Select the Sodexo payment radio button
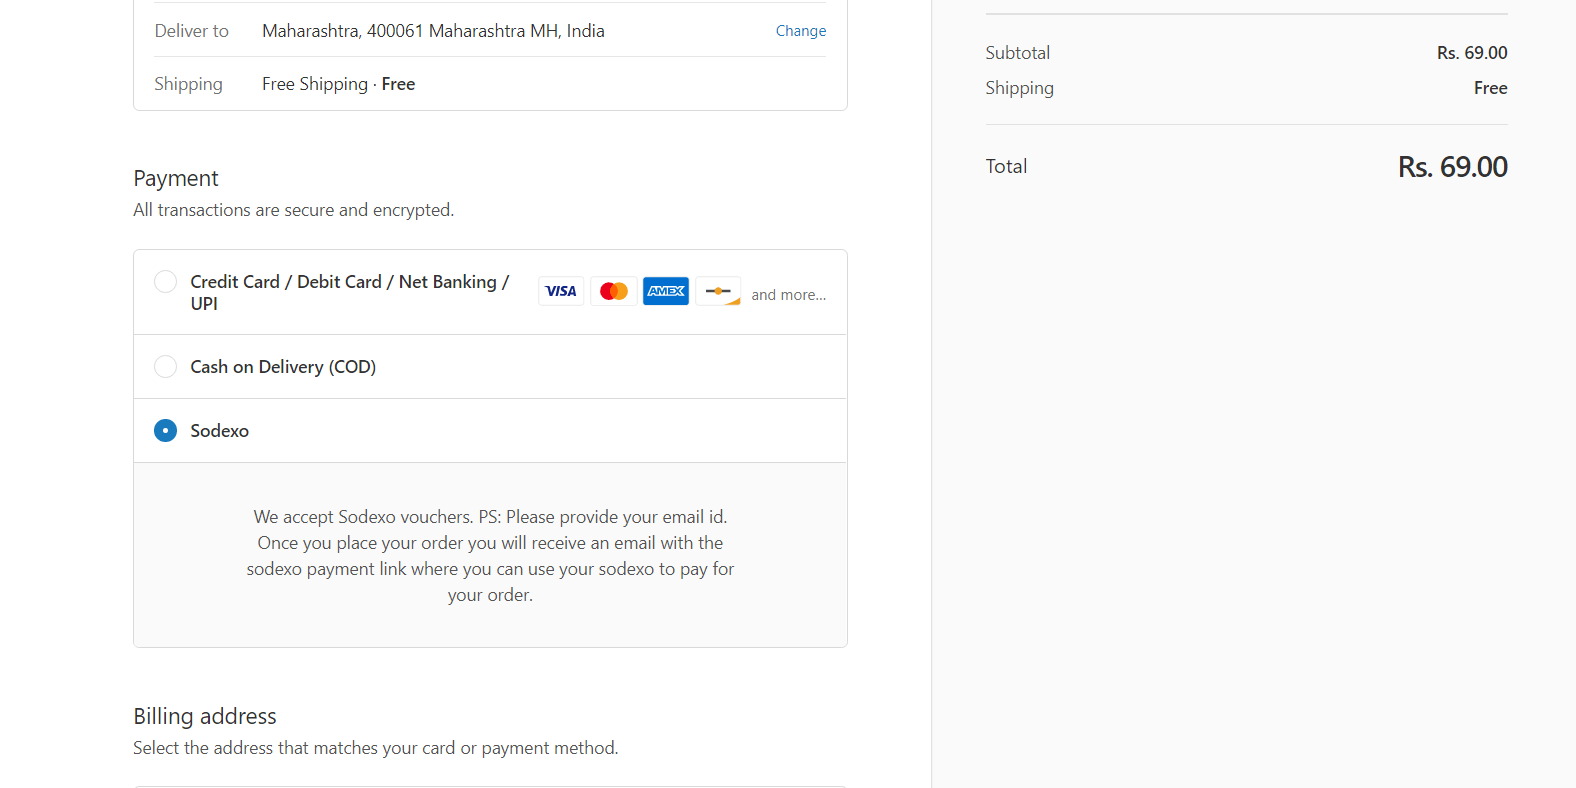Image resolution: width=1576 pixels, height=788 pixels. tap(166, 431)
